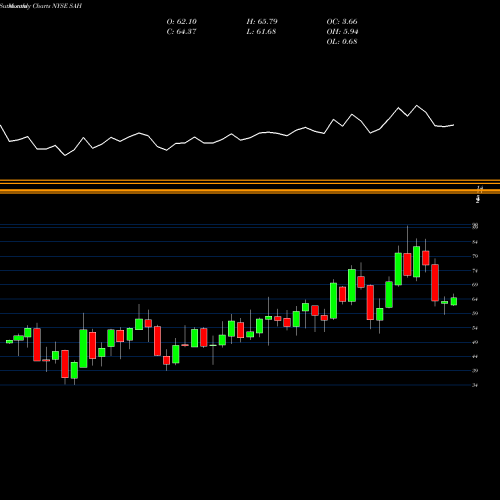
Task: Select the close price value 'C: 64.37'
Action: click(181, 31)
